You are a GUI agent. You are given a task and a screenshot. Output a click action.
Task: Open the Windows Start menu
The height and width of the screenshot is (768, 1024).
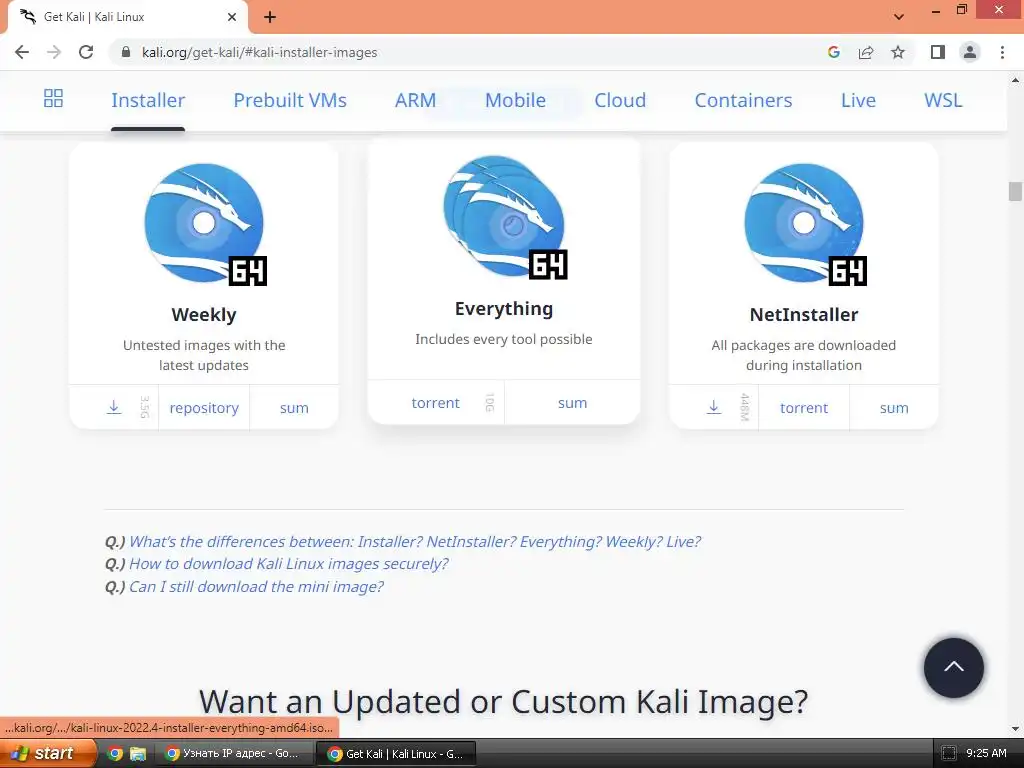click(x=46, y=753)
